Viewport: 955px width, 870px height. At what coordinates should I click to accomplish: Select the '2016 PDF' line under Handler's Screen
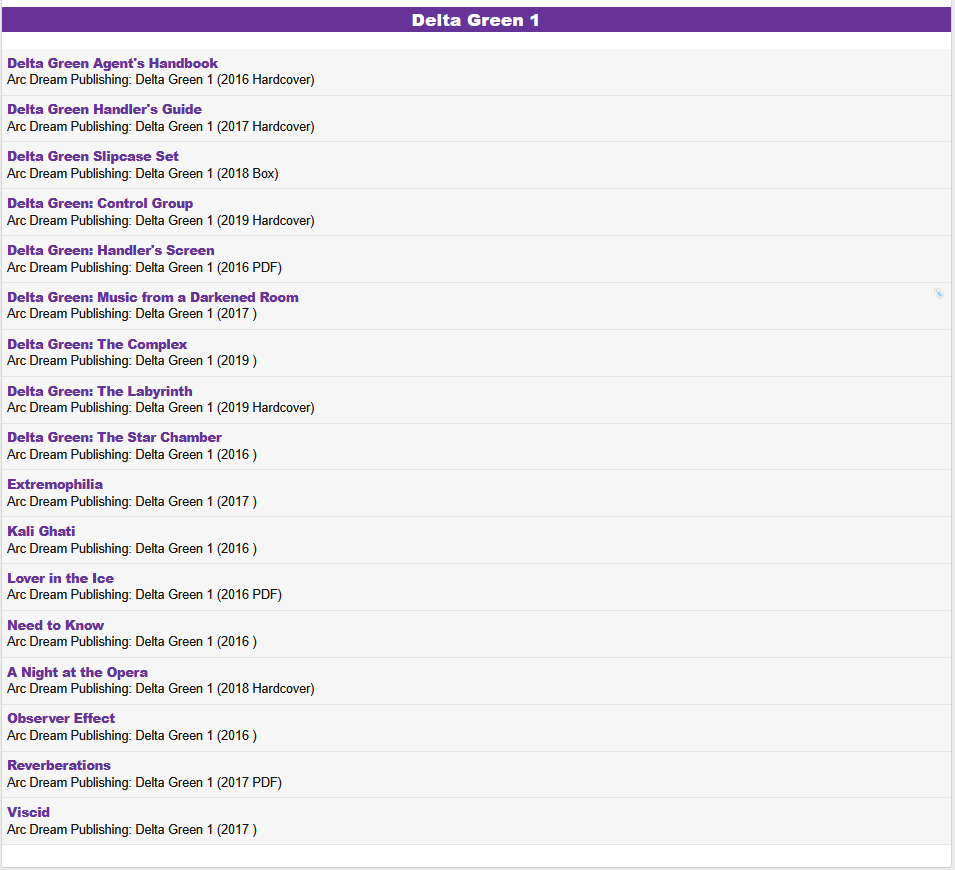point(144,267)
